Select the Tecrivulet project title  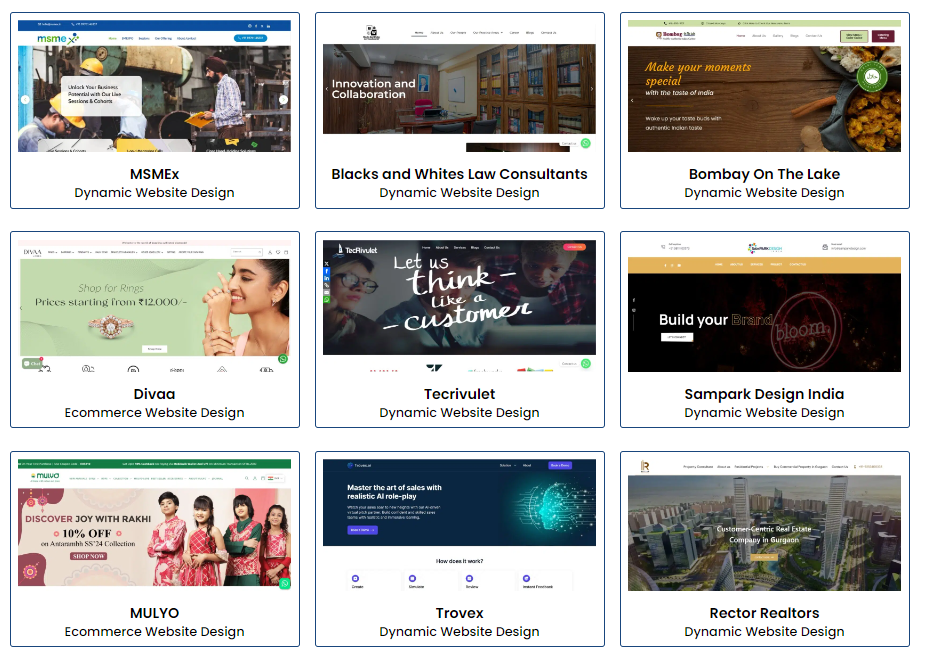(459, 394)
